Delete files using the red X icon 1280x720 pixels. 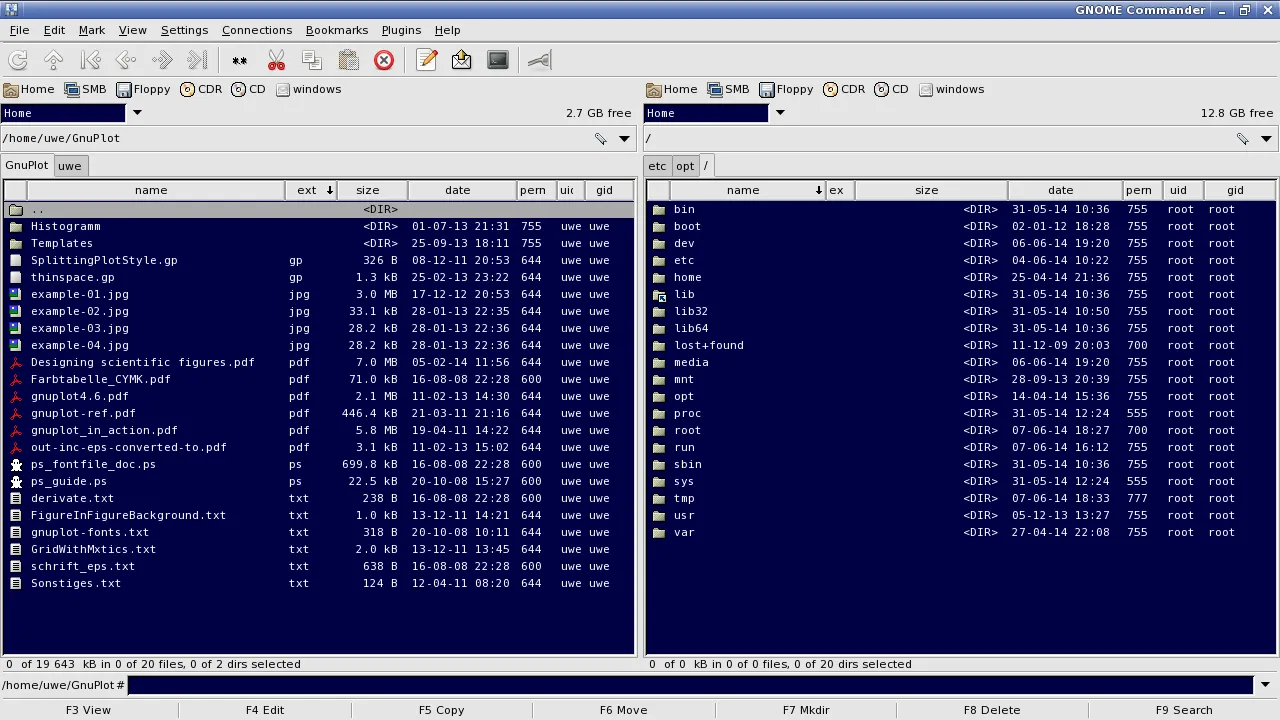point(384,60)
